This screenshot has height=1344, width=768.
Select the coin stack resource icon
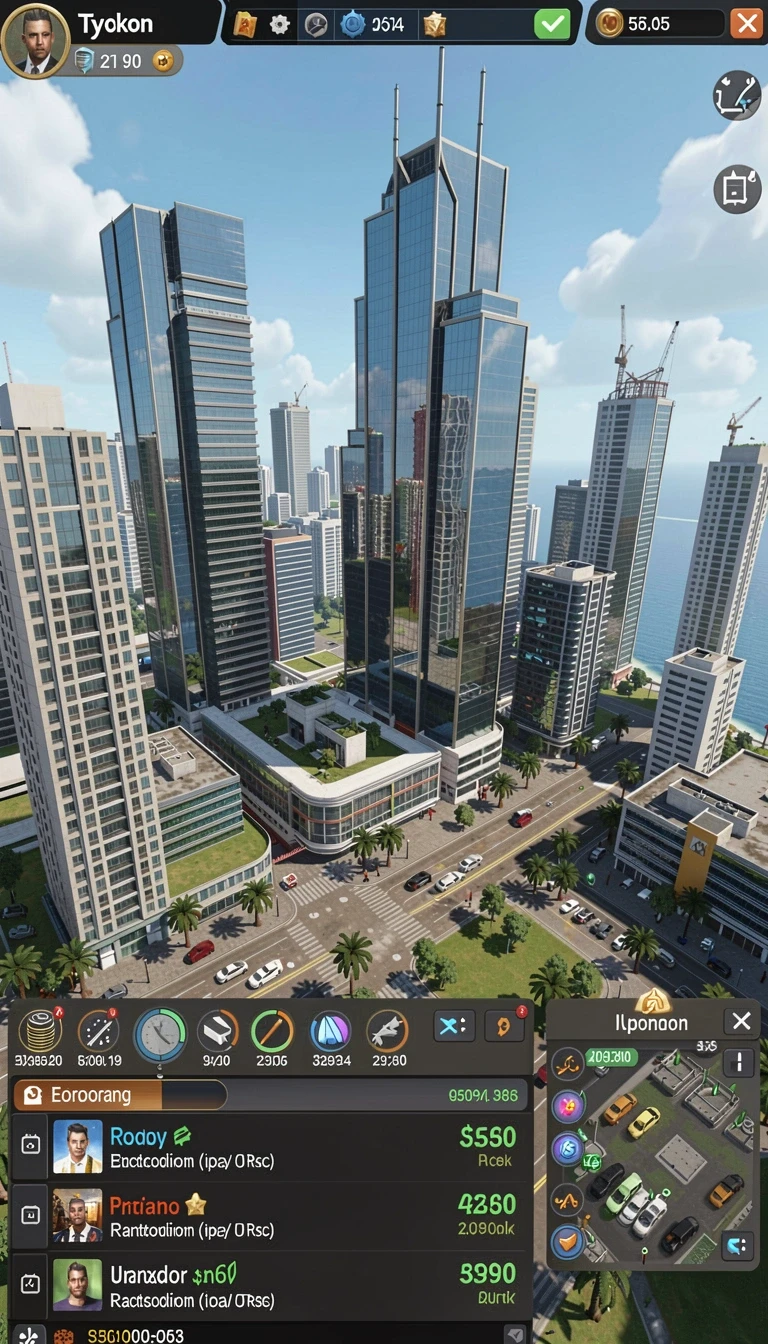40,1030
